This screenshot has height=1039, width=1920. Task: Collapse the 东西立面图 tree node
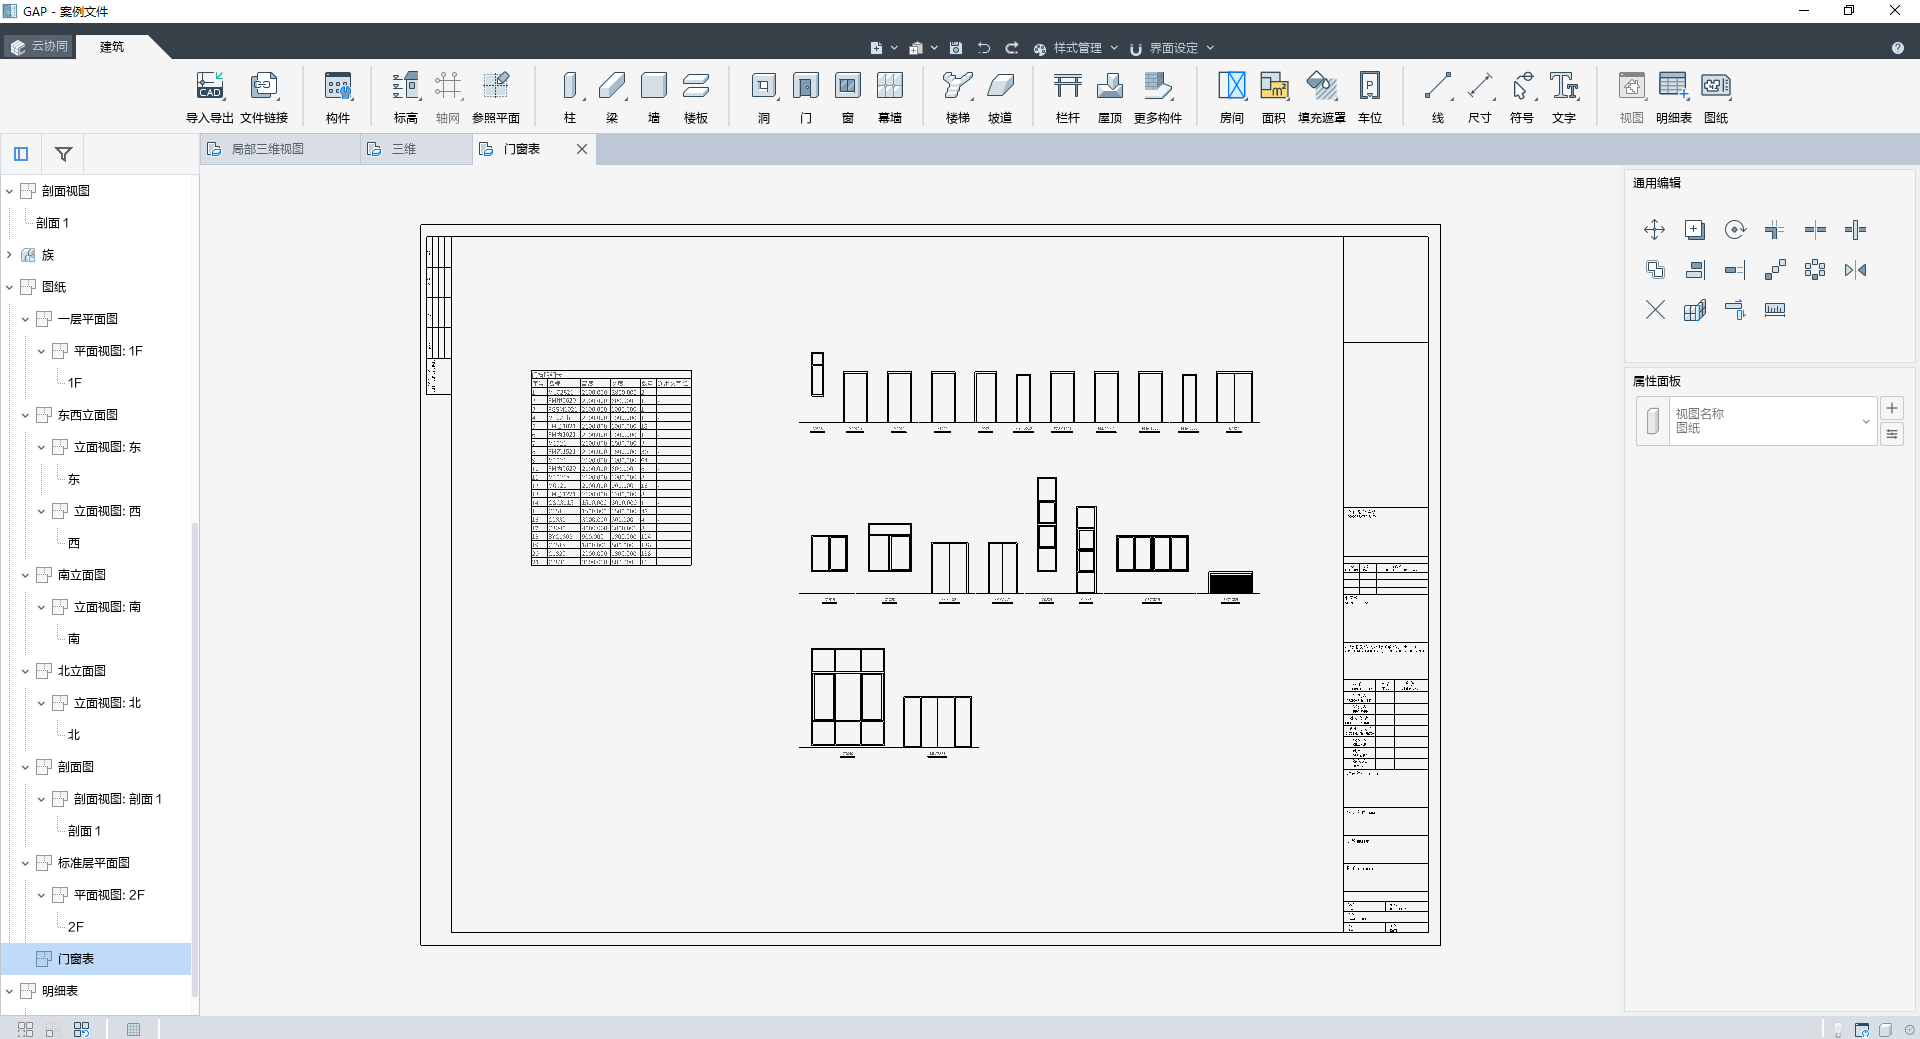pyautogui.click(x=25, y=415)
